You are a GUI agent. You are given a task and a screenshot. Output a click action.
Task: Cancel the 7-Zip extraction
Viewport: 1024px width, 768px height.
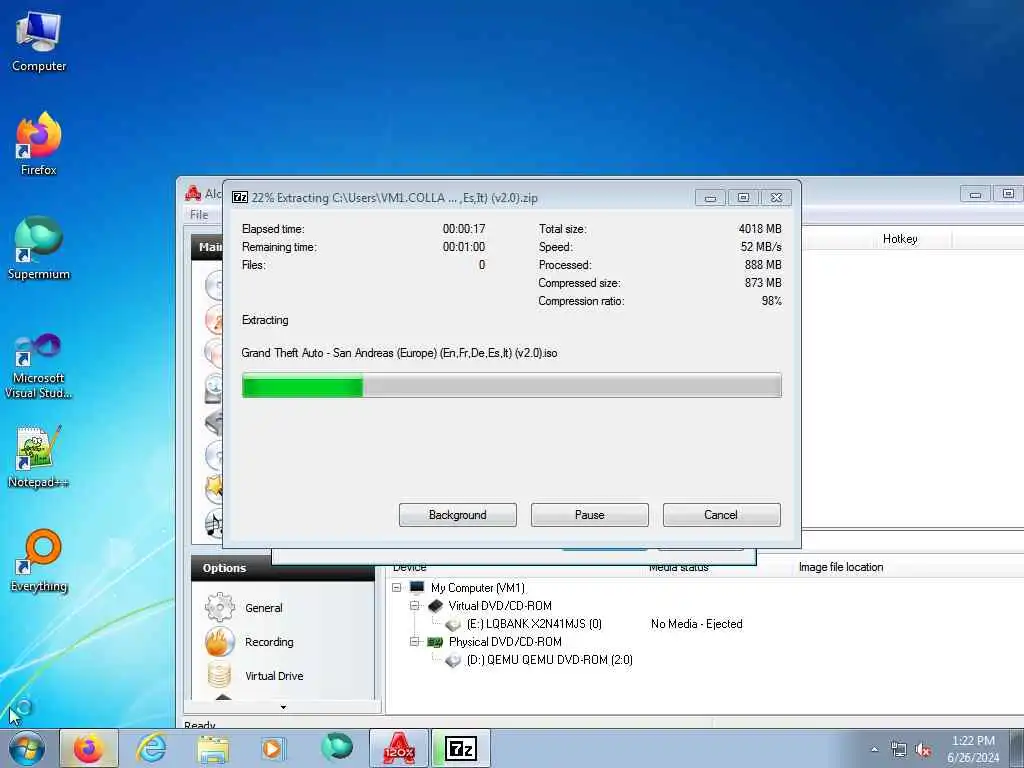click(x=721, y=515)
